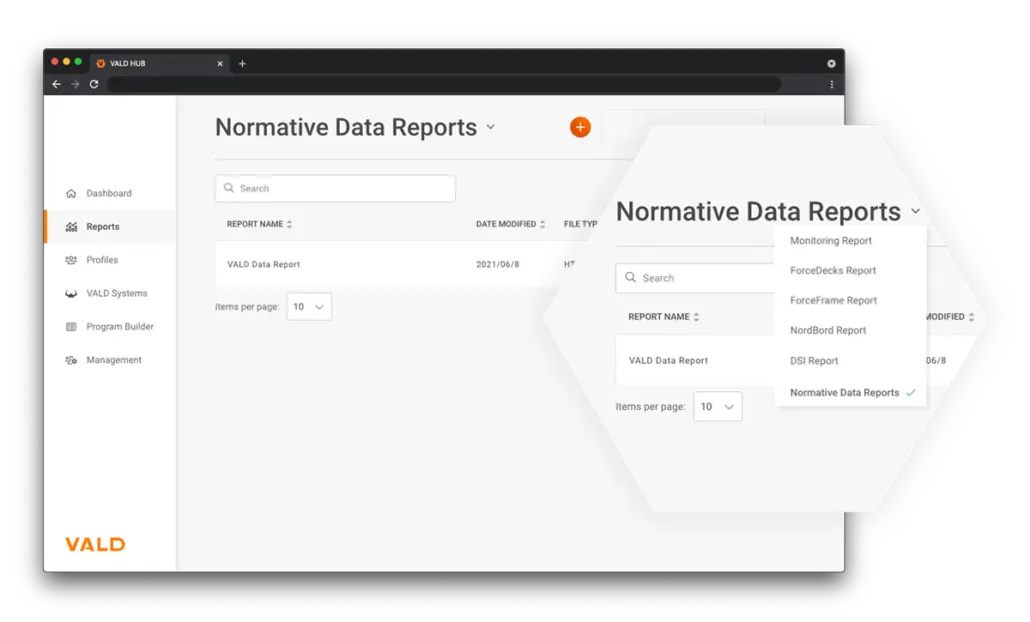
Task: Click the Management icon in sidebar
Action: click(x=71, y=360)
